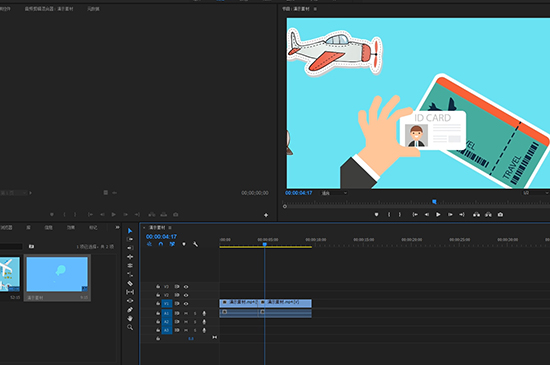The width and height of the screenshot is (550, 365).
Task: Open the timeline sequence tab menu
Action: click(x=170, y=228)
